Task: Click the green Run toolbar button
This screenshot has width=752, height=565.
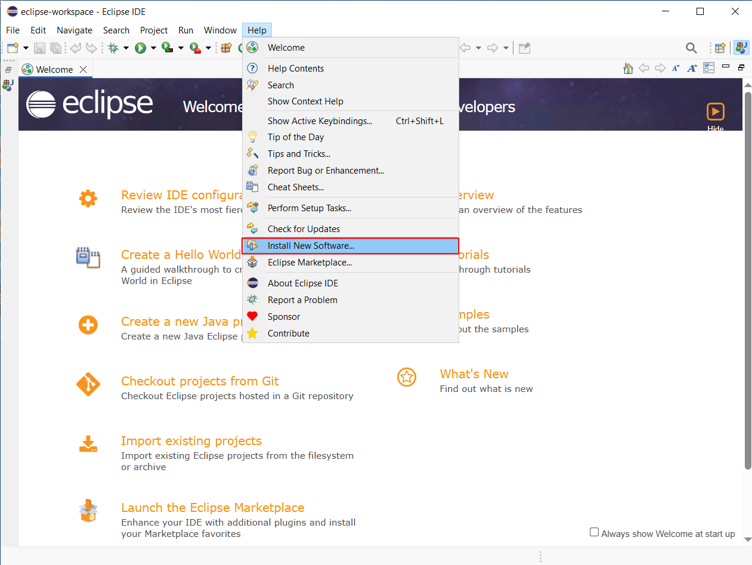Action: tap(141, 48)
